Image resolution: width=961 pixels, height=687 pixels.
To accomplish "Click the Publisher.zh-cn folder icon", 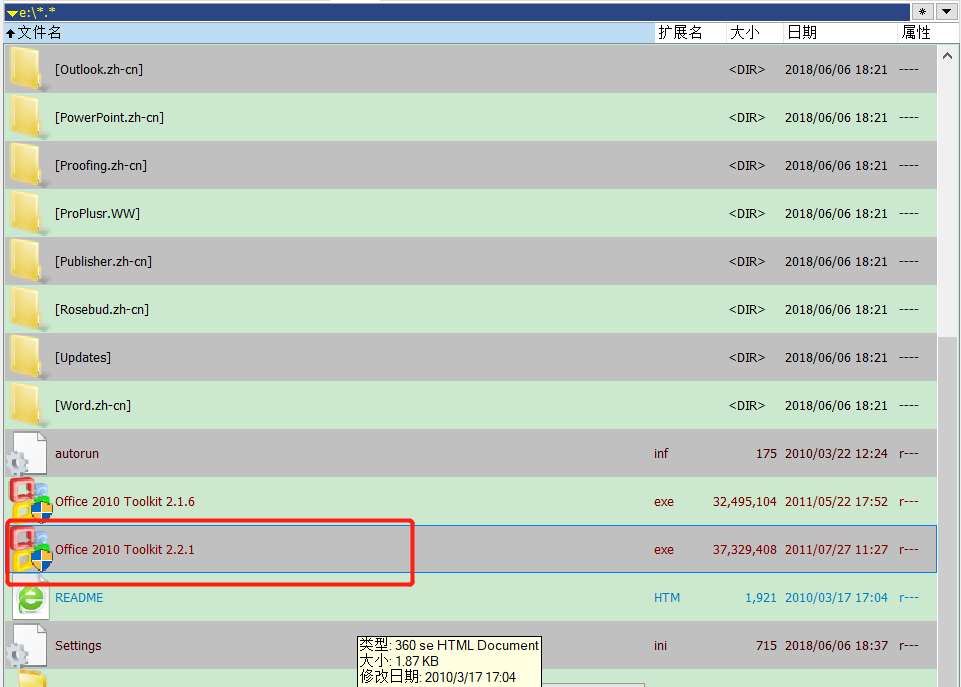I will coord(26,260).
